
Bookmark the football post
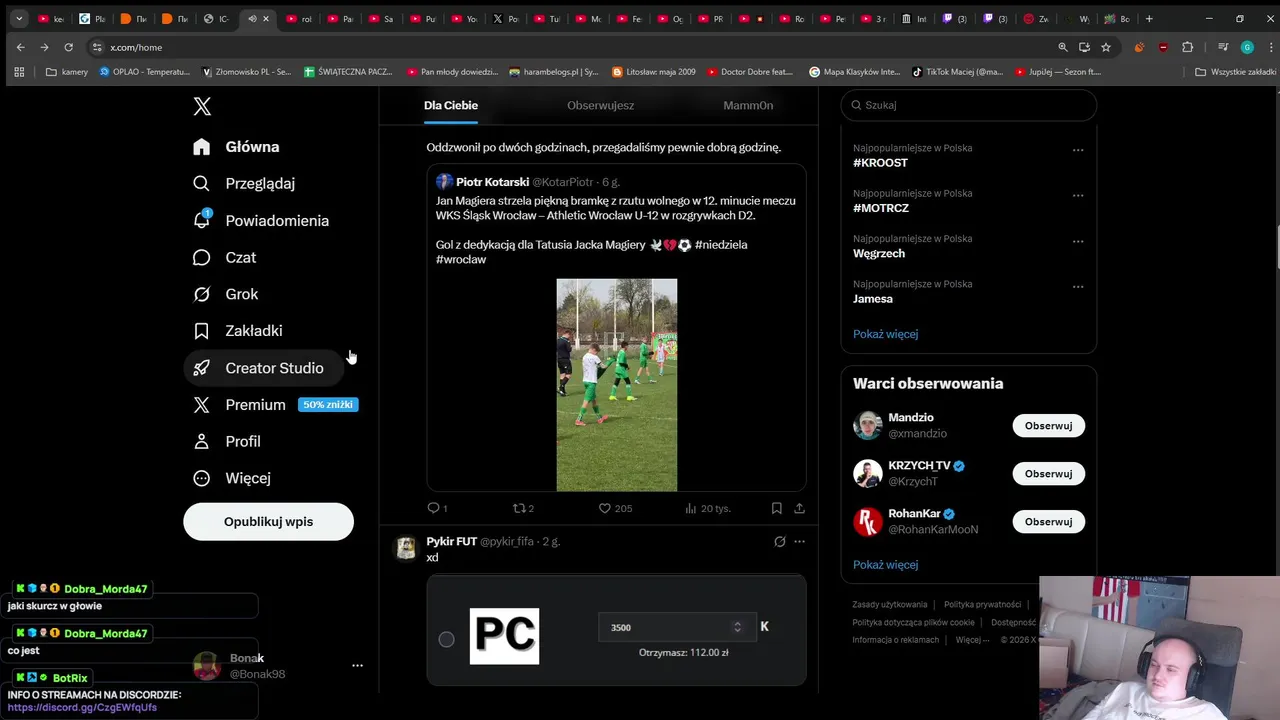[x=776, y=508]
